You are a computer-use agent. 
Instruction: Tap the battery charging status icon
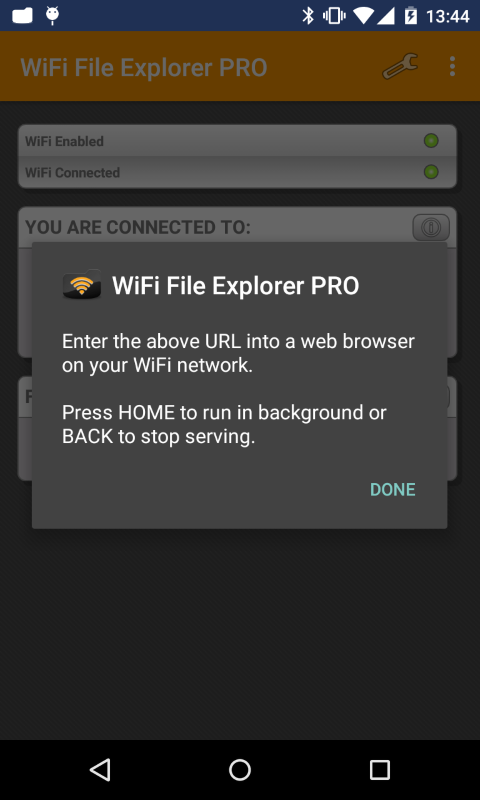pyautogui.click(x=410, y=16)
